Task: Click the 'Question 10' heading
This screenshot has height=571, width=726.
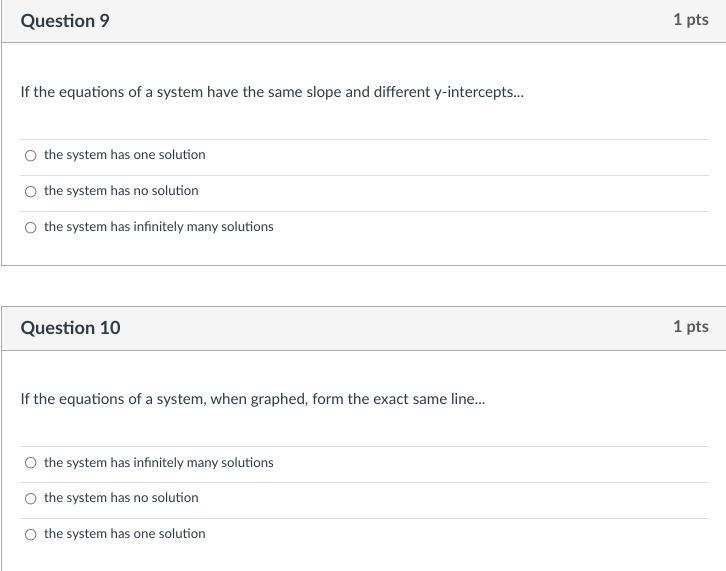Action: point(70,328)
